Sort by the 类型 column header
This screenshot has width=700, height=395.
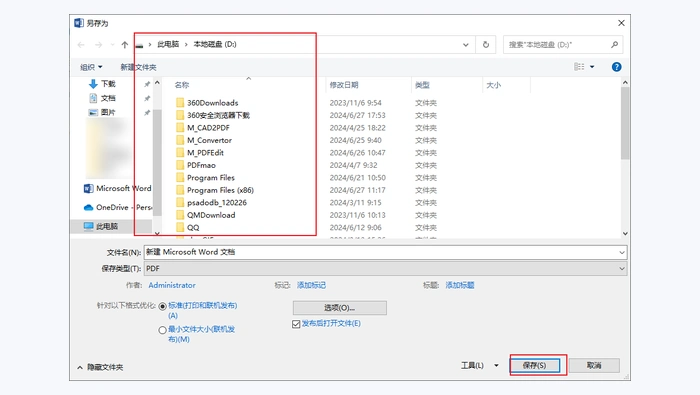pos(422,85)
